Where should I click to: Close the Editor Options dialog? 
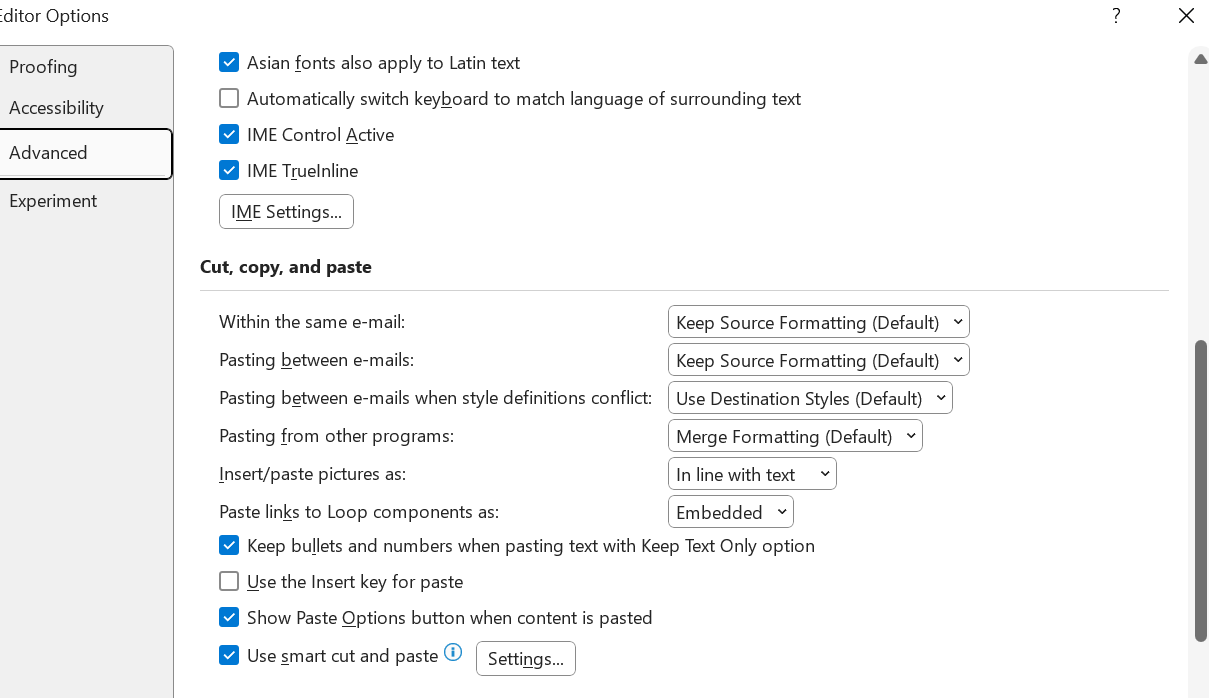1186,16
